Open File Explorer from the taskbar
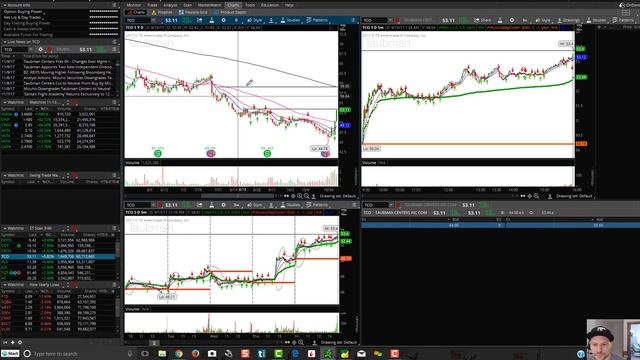Viewport: 640px width, 360px height. click(x=162, y=354)
